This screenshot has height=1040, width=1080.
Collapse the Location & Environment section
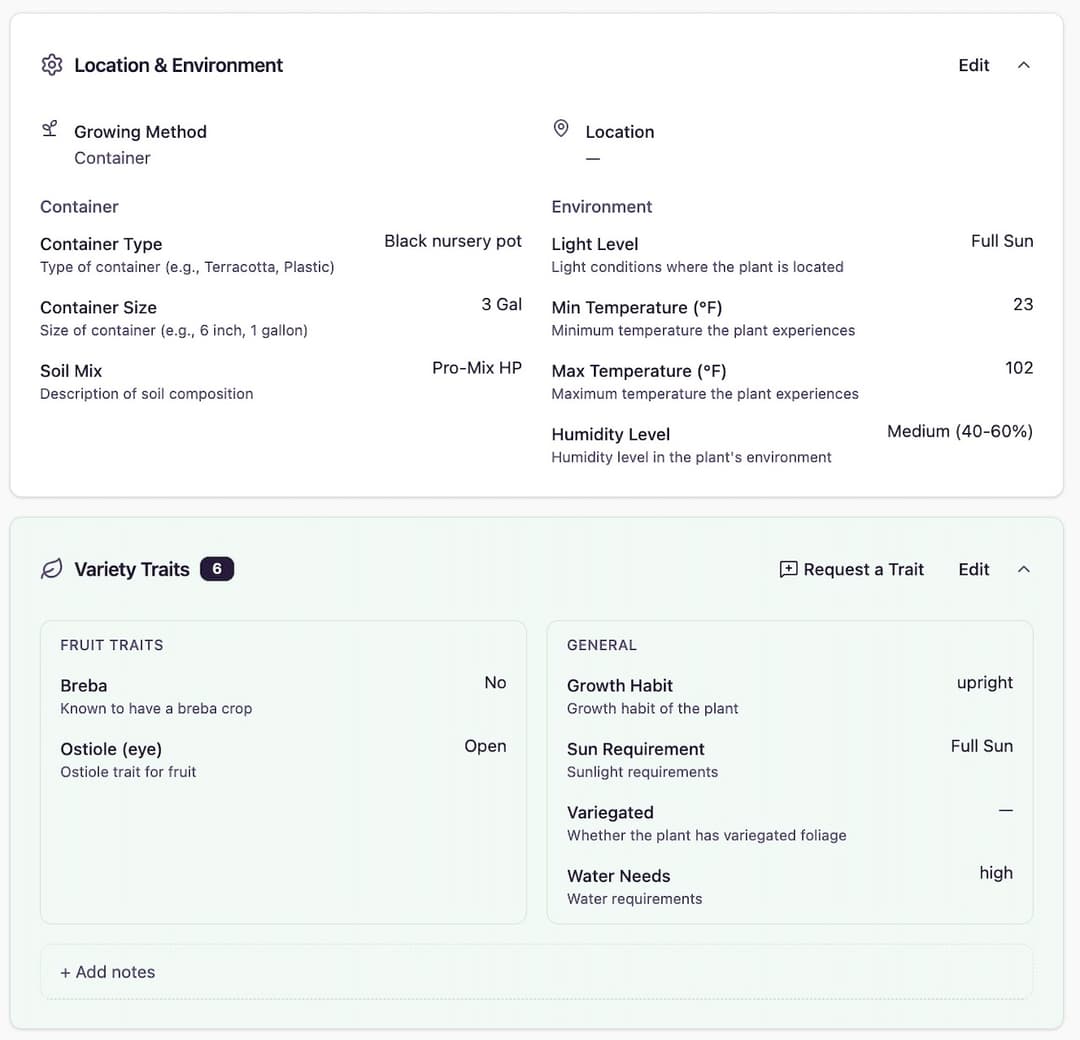pos(1023,65)
